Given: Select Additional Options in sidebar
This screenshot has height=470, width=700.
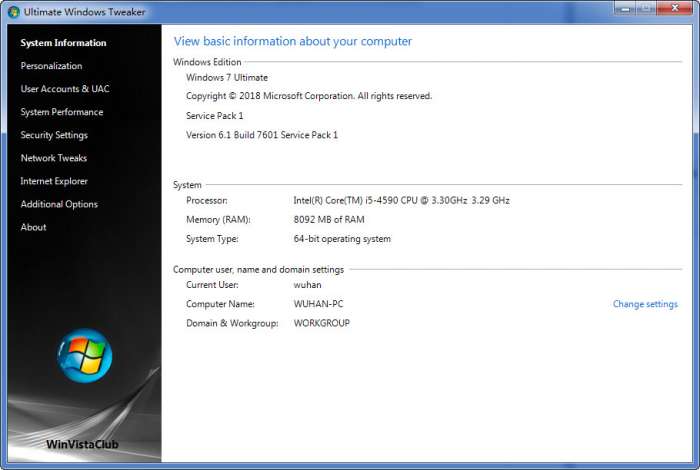Looking at the screenshot, I should (59, 204).
